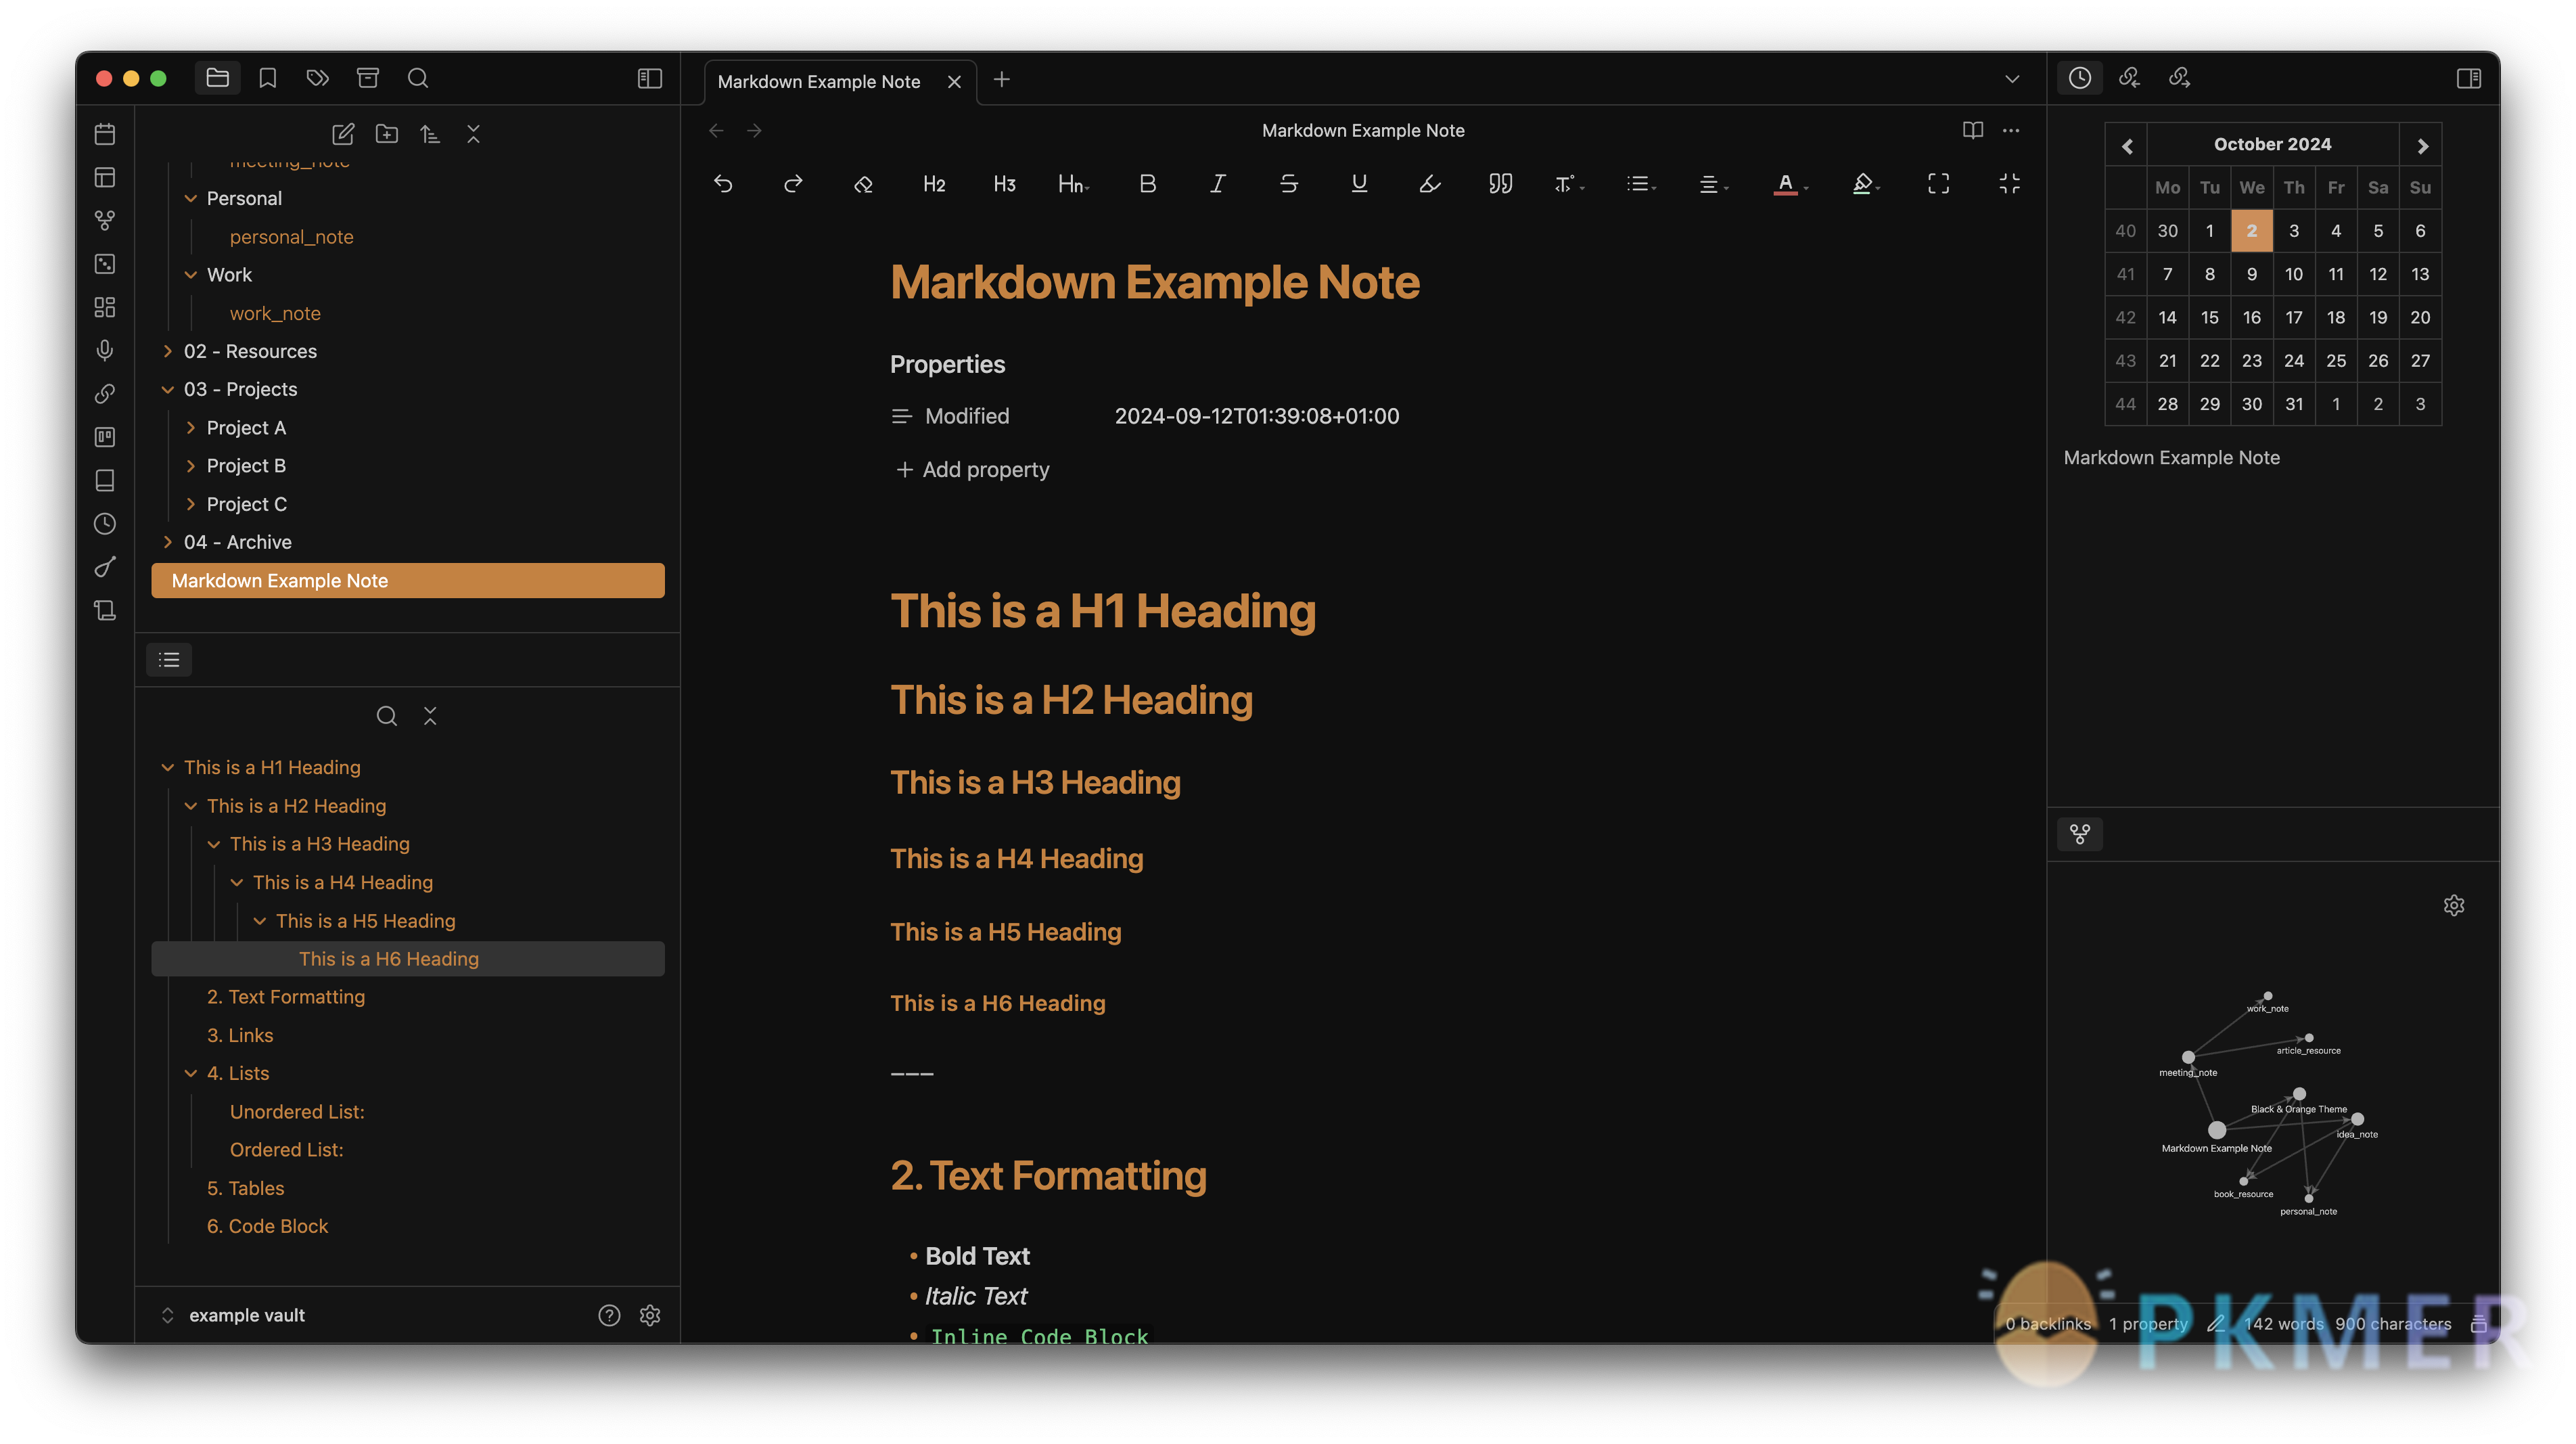Image resolution: width=2576 pixels, height=1444 pixels.
Task: Open tab list dropdown chevron
Action: [2012, 79]
